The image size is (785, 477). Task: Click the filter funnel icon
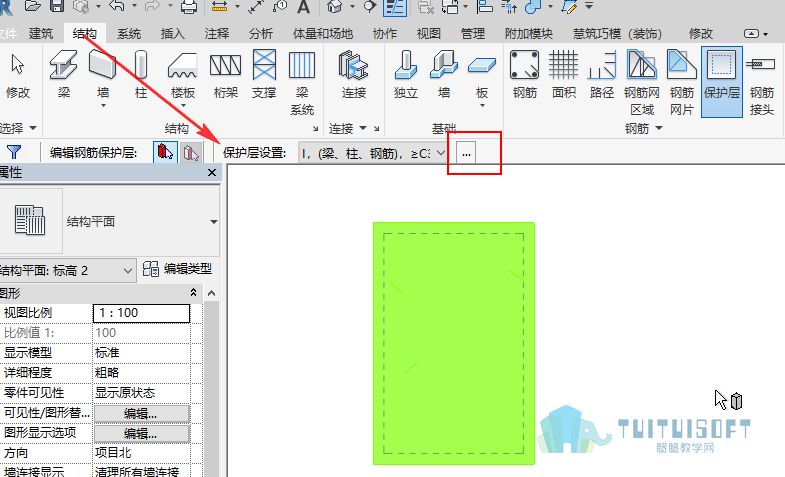tap(14, 152)
